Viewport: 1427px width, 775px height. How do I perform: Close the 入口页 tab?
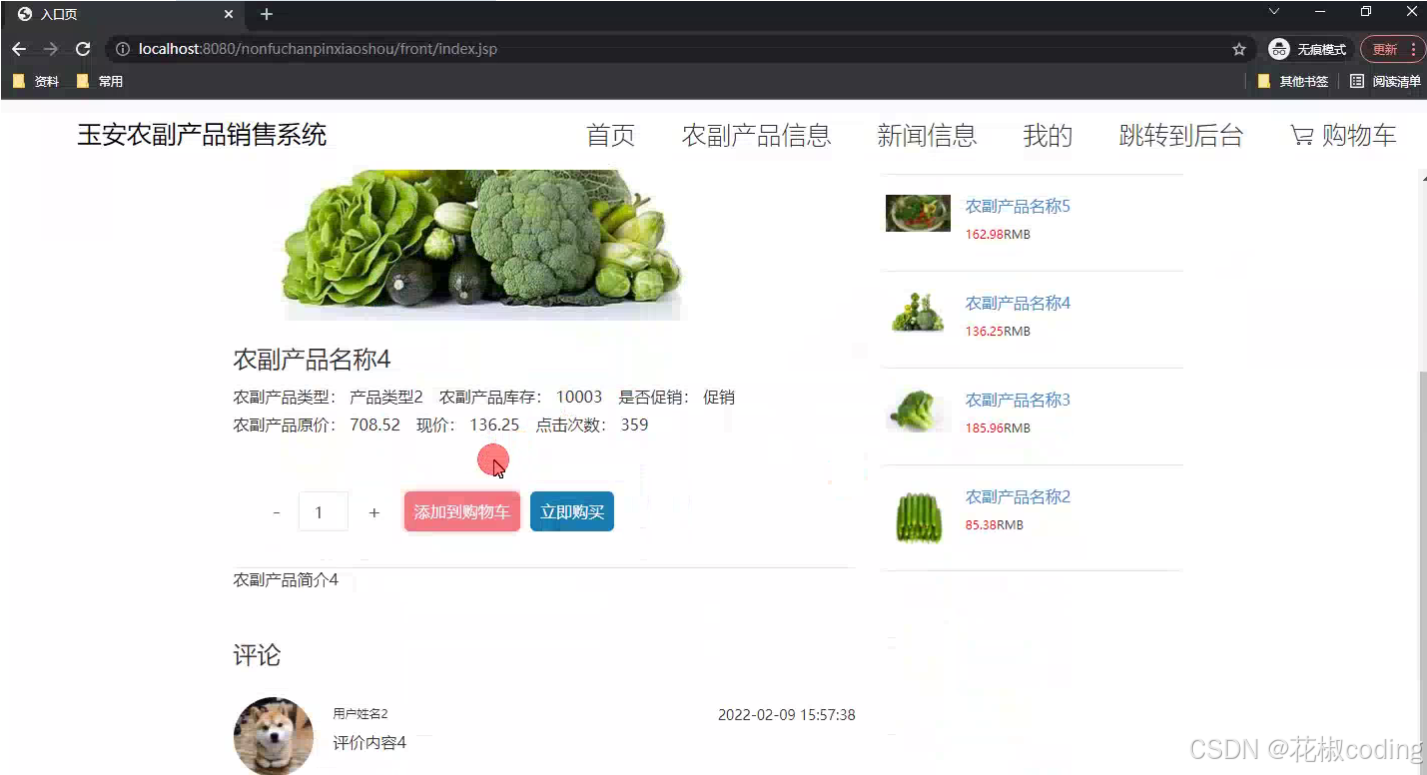(x=228, y=15)
